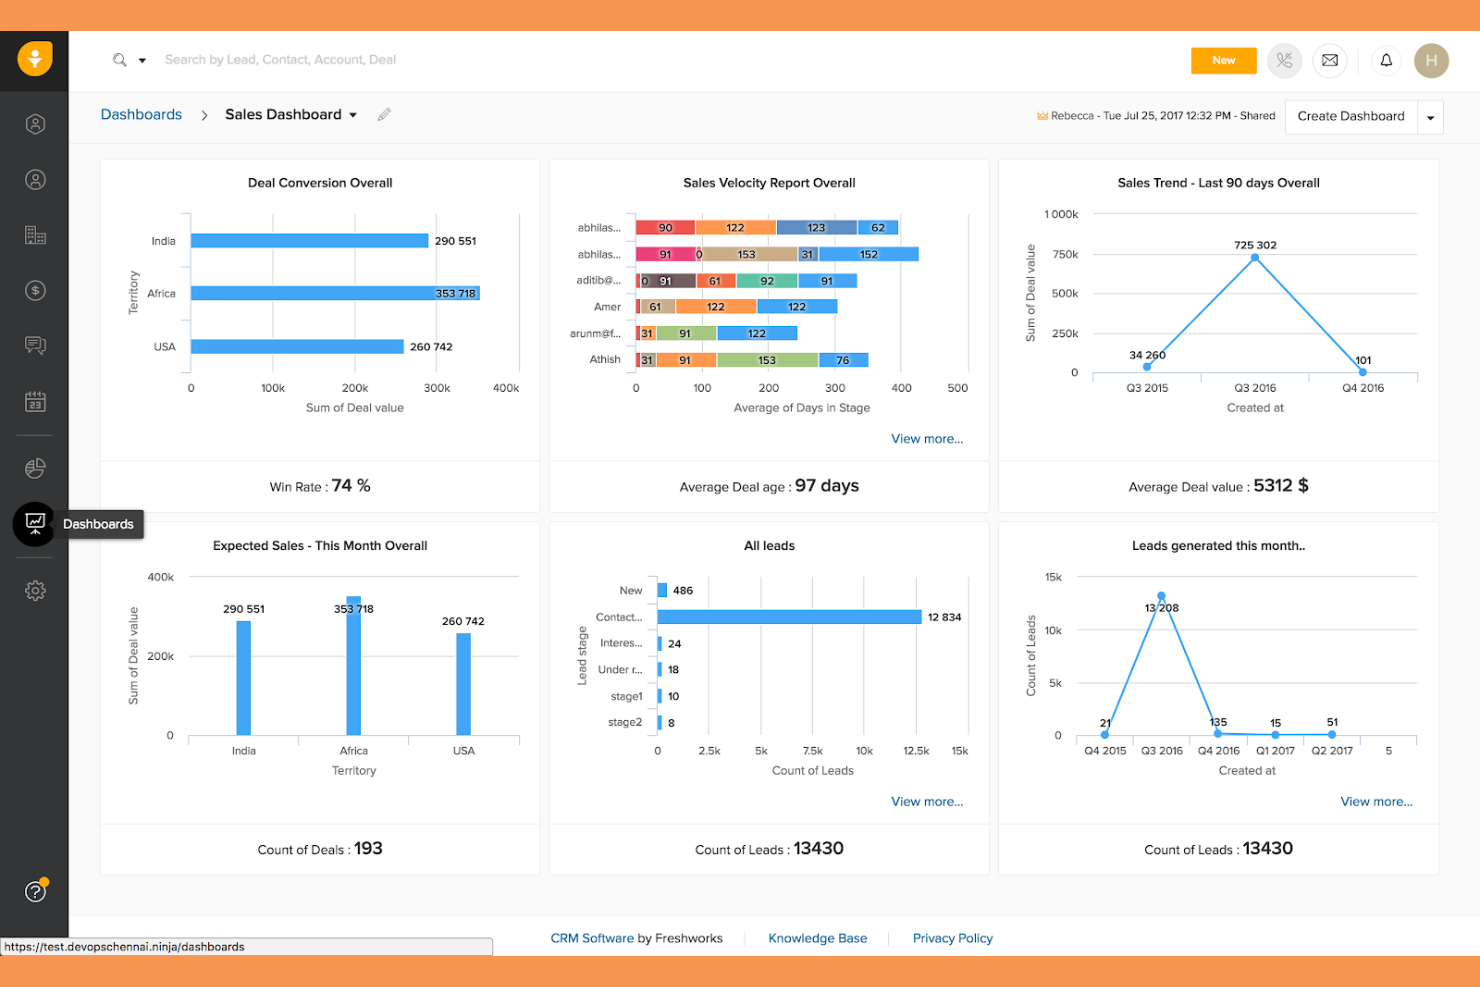This screenshot has width=1480, height=987.
Task: Click the New button
Action: (1223, 60)
